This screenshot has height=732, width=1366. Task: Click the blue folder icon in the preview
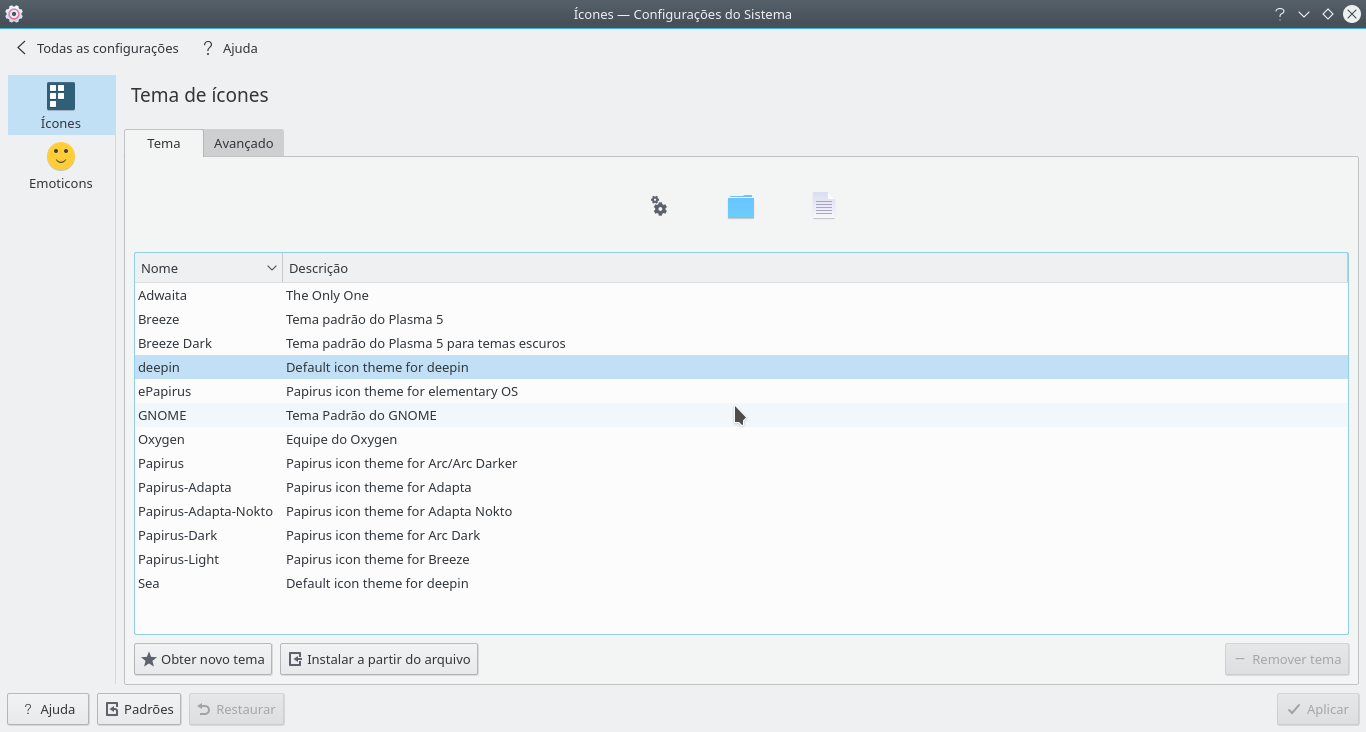740,206
